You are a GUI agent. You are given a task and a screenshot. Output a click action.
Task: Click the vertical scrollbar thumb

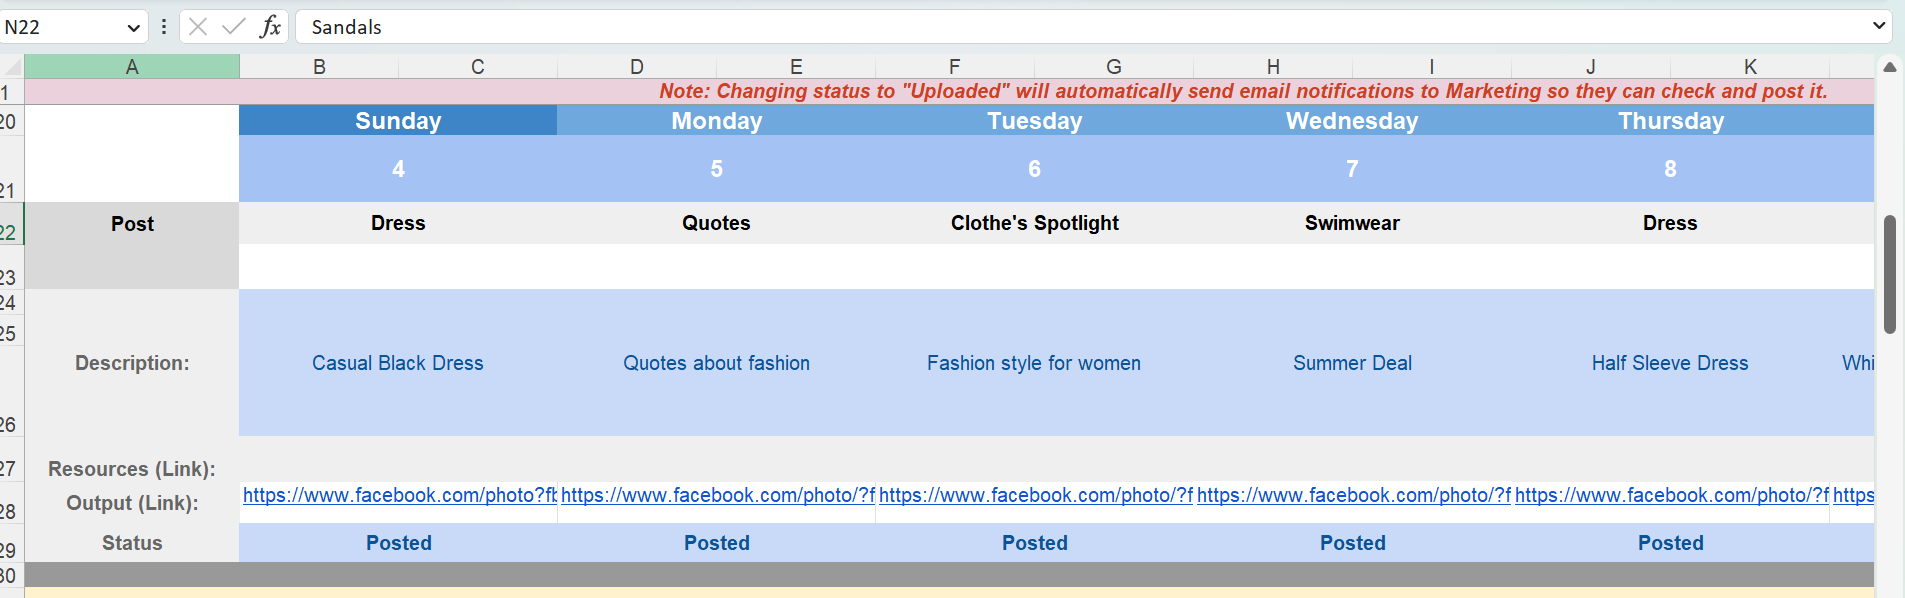[1890, 274]
